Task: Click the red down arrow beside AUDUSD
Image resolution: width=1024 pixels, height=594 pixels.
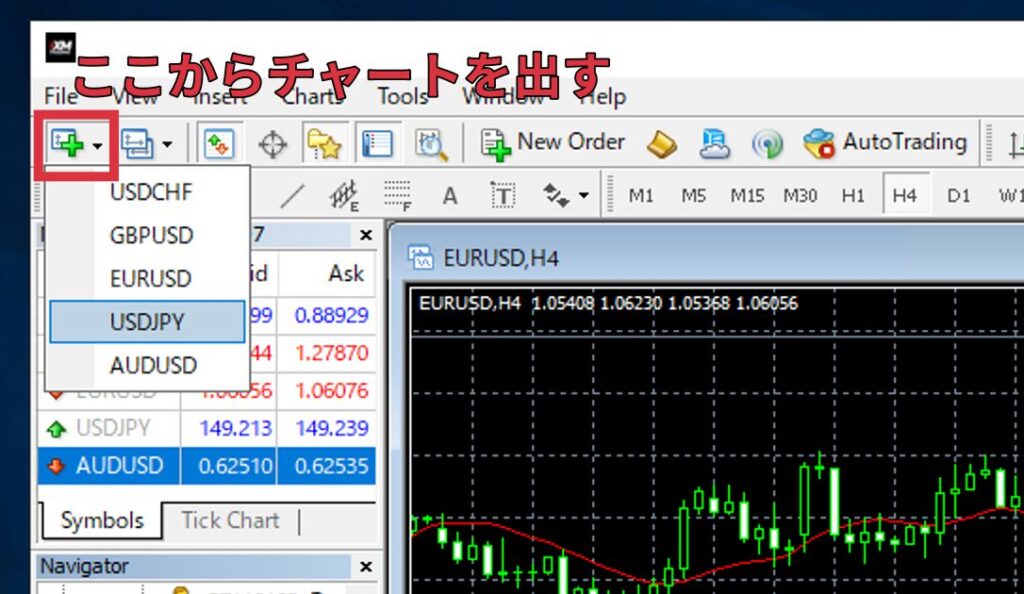Action: [x=57, y=466]
